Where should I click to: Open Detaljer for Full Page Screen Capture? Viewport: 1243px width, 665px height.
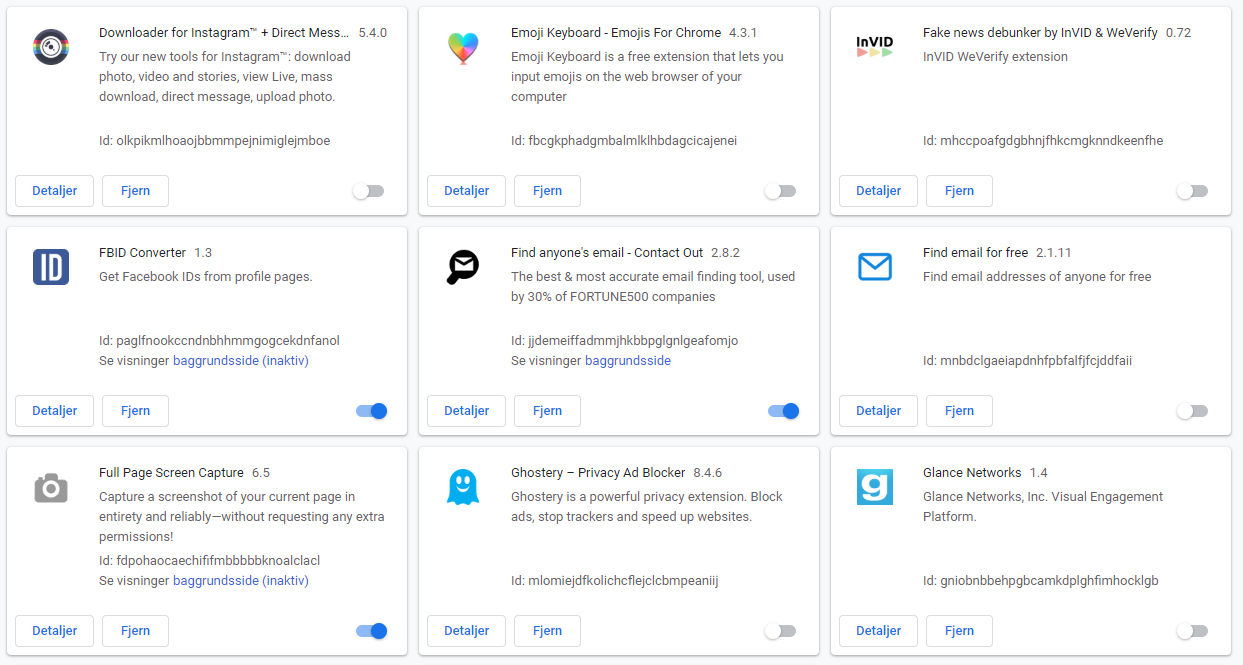[x=54, y=631]
